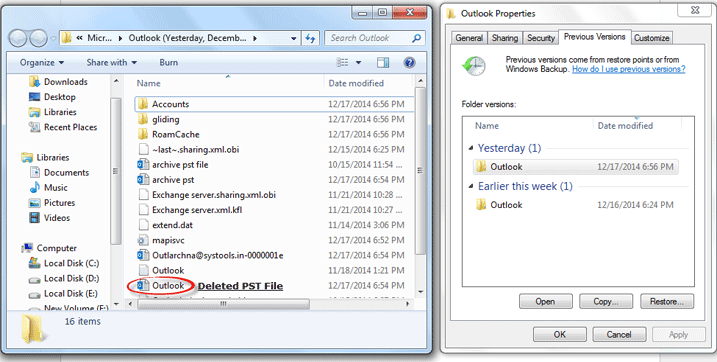Open How do I use previous versions link
The height and width of the screenshot is (362, 717).
629,69
